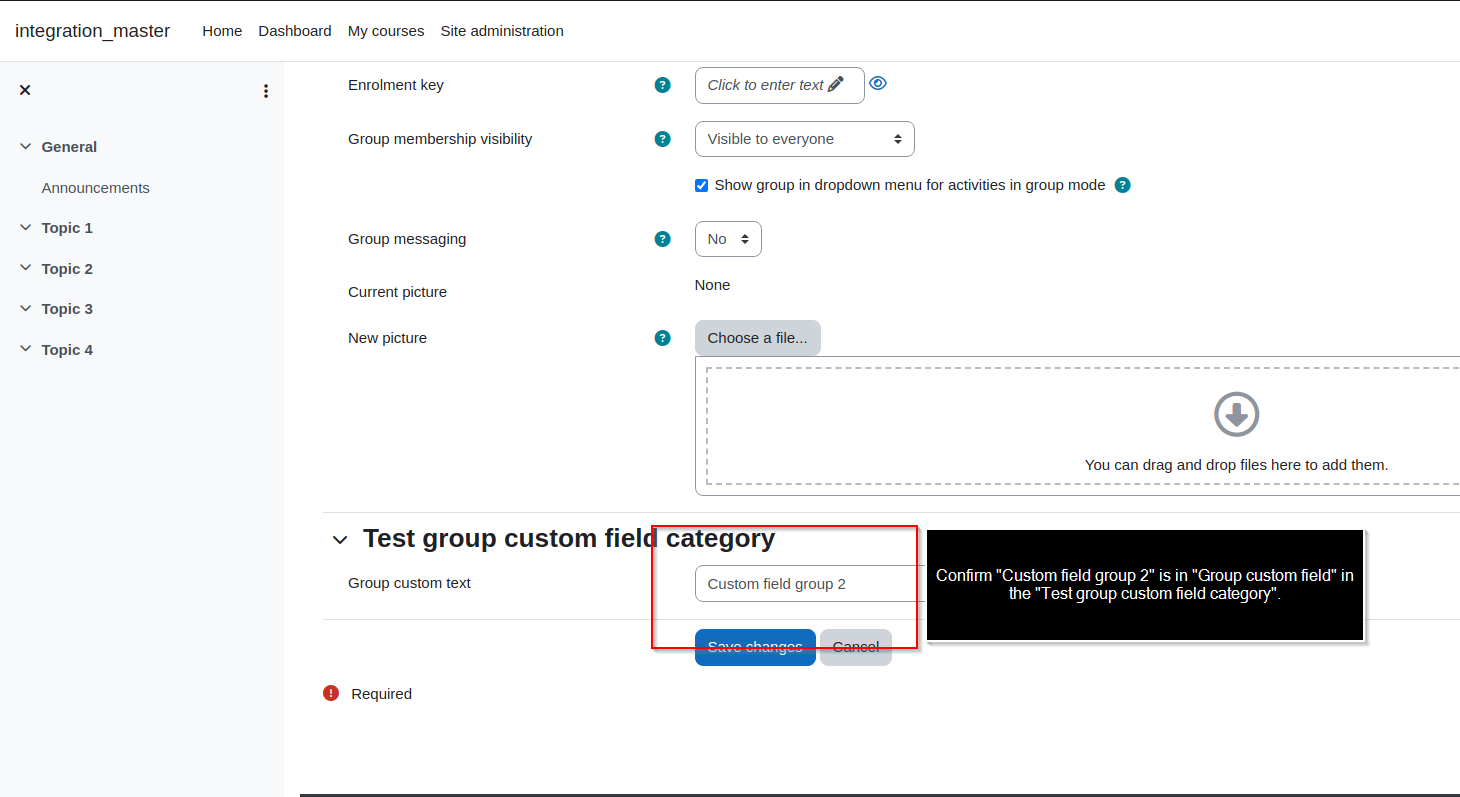
Task: Click the Group custom text label
Action: click(409, 583)
